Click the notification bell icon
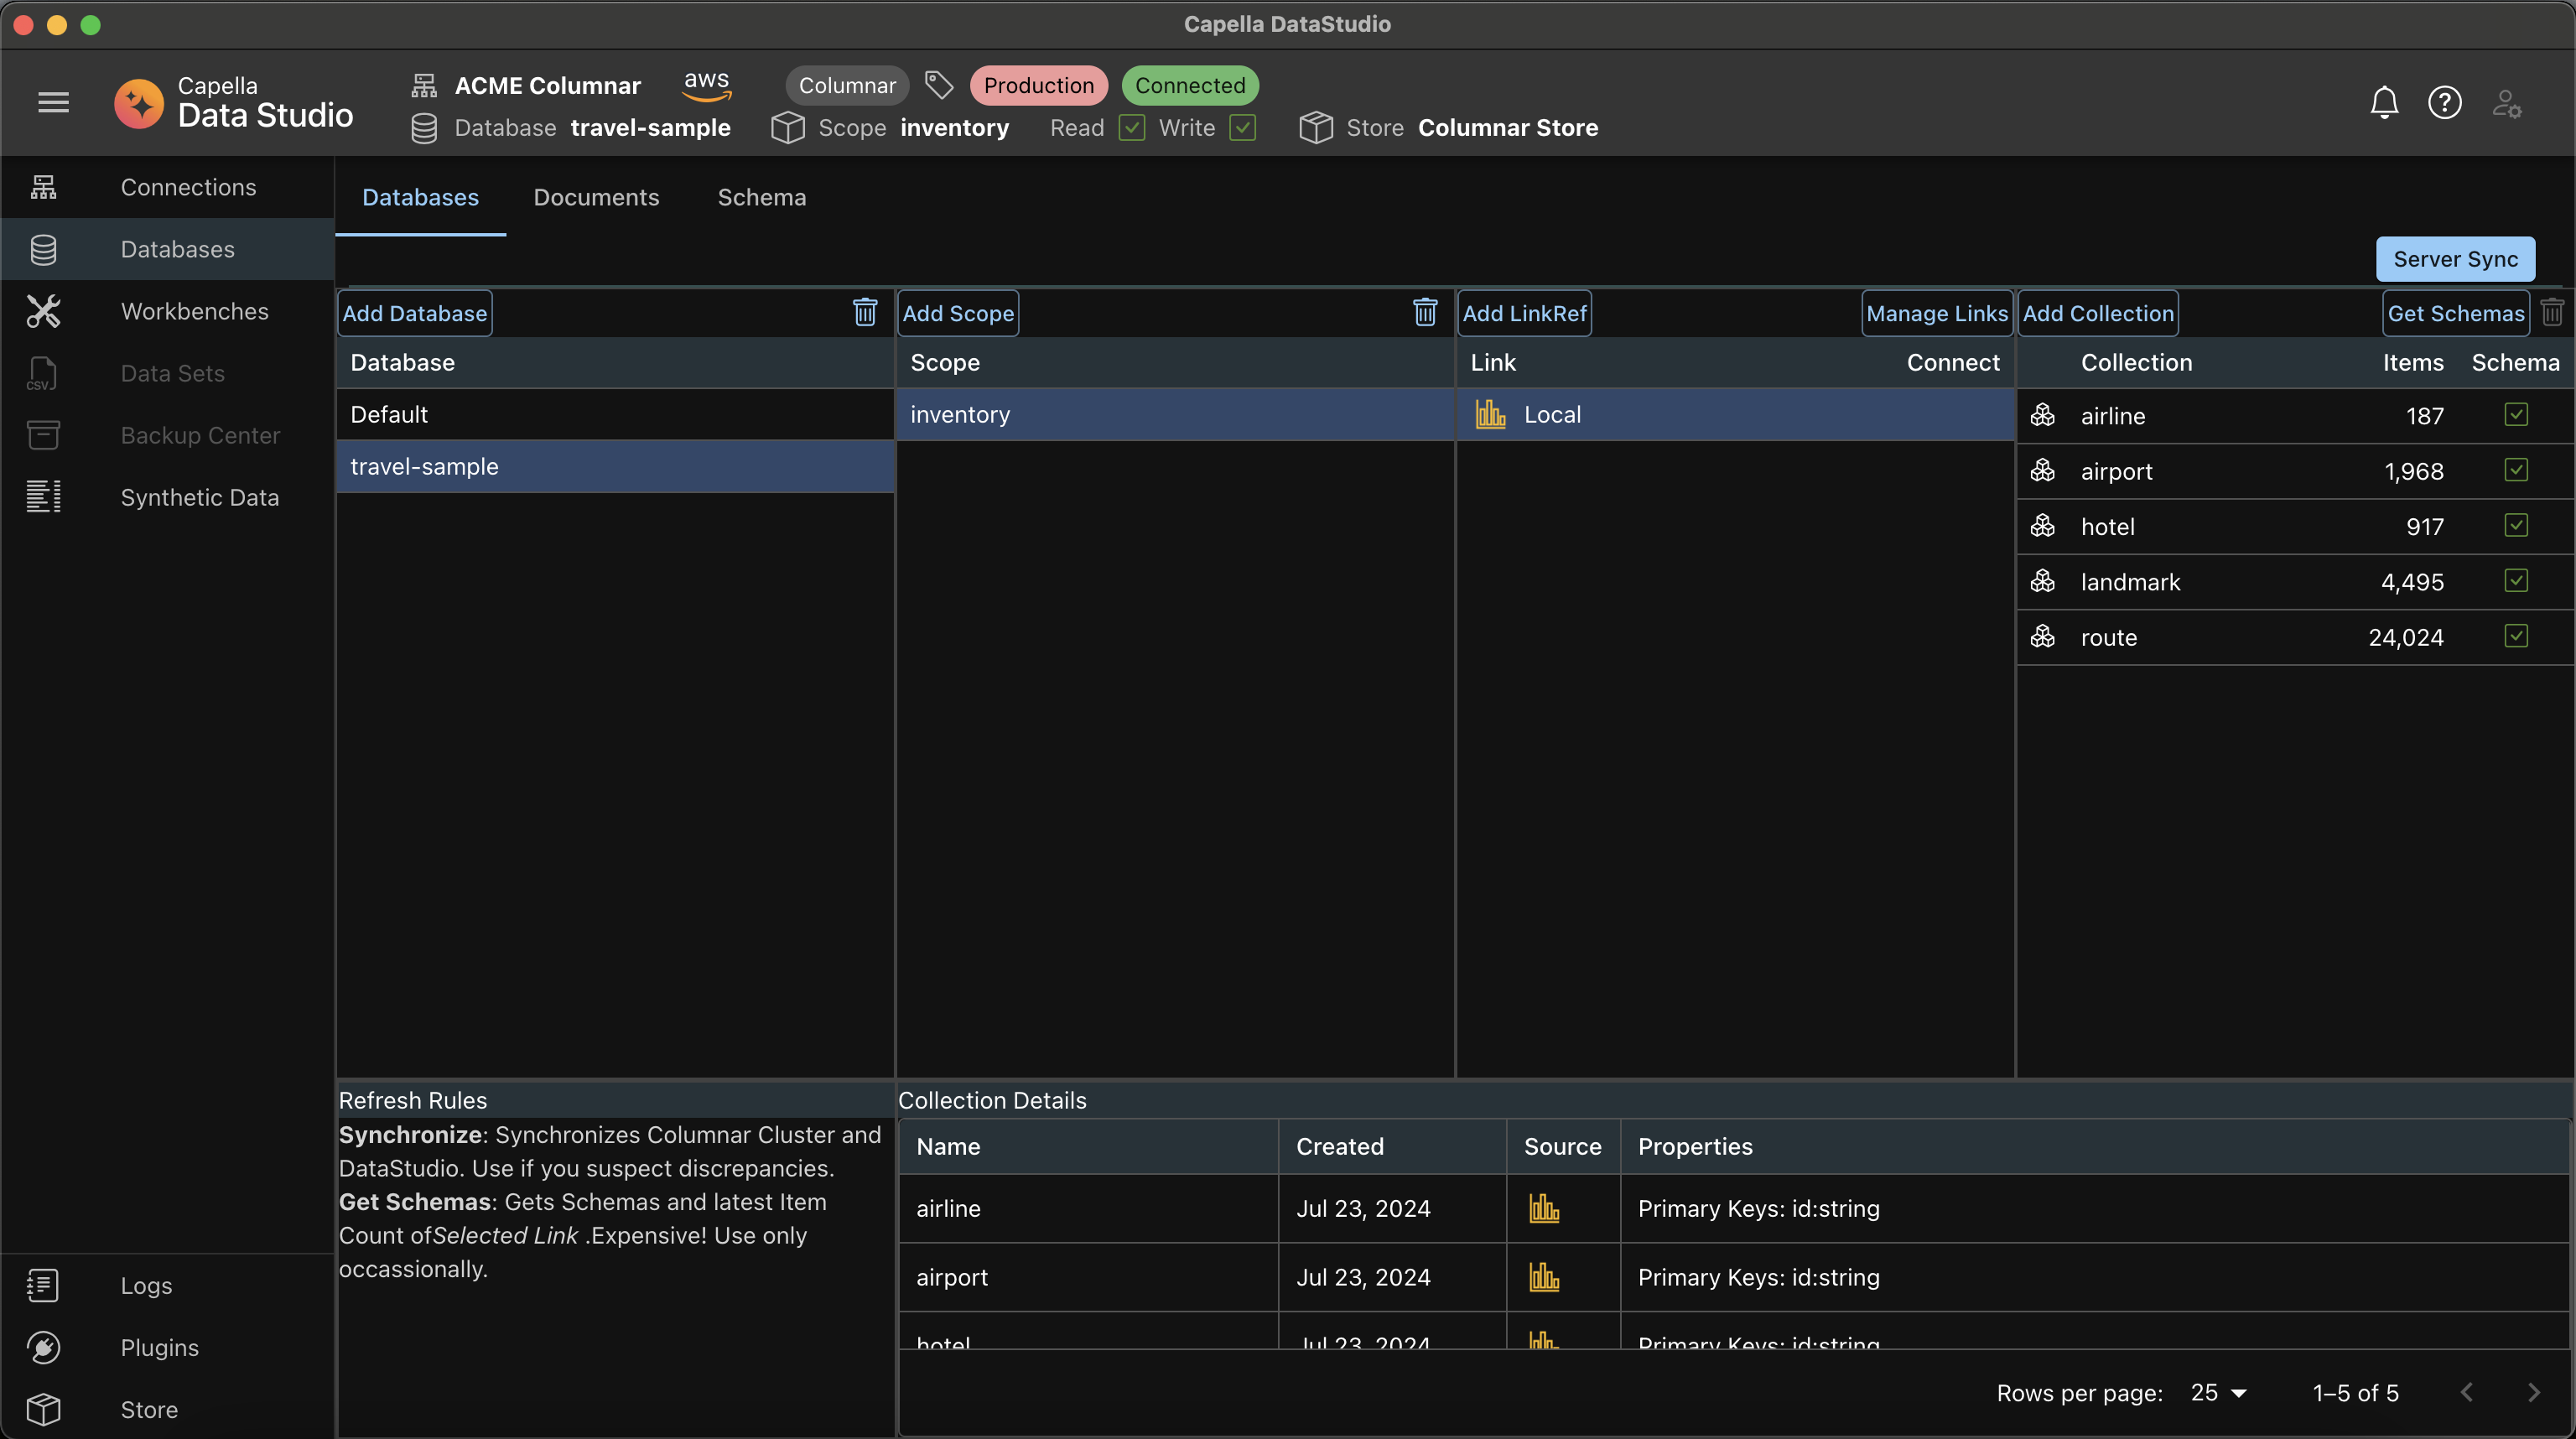 click(x=2385, y=102)
